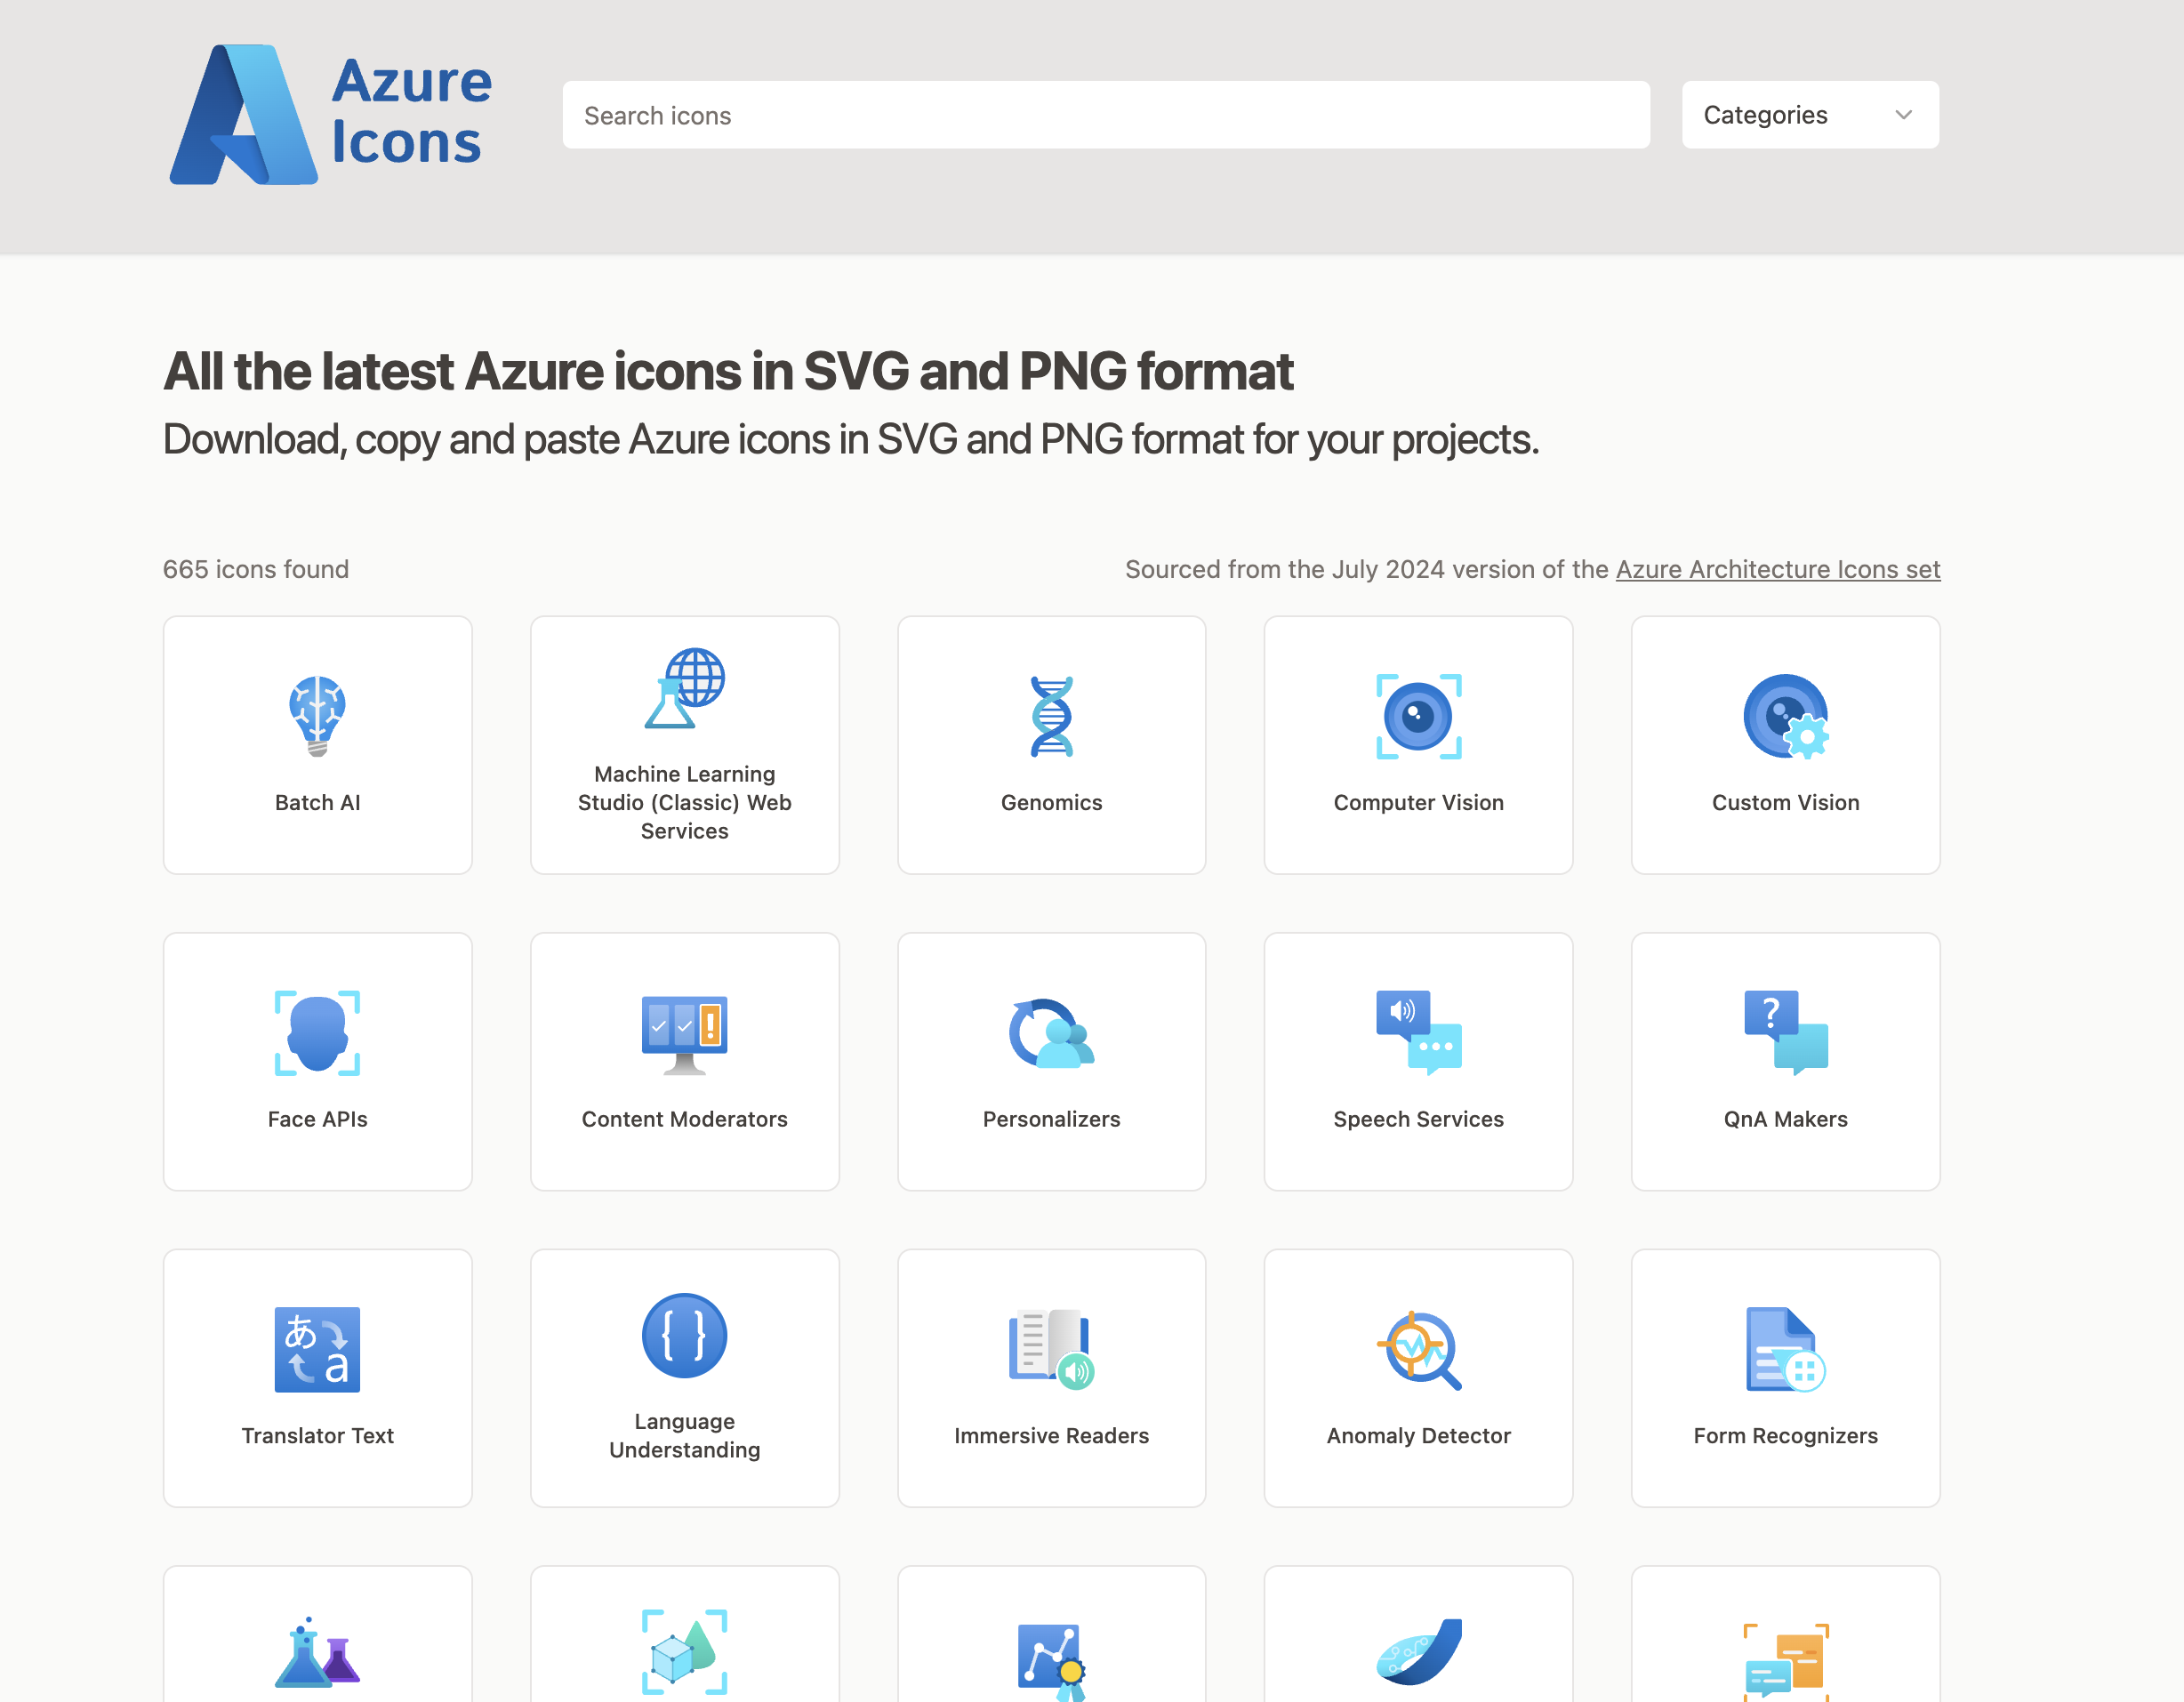Click the Speech Services label text
Image resolution: width=2184 pixels, height=1702 pixels.
point(1418,1119)
